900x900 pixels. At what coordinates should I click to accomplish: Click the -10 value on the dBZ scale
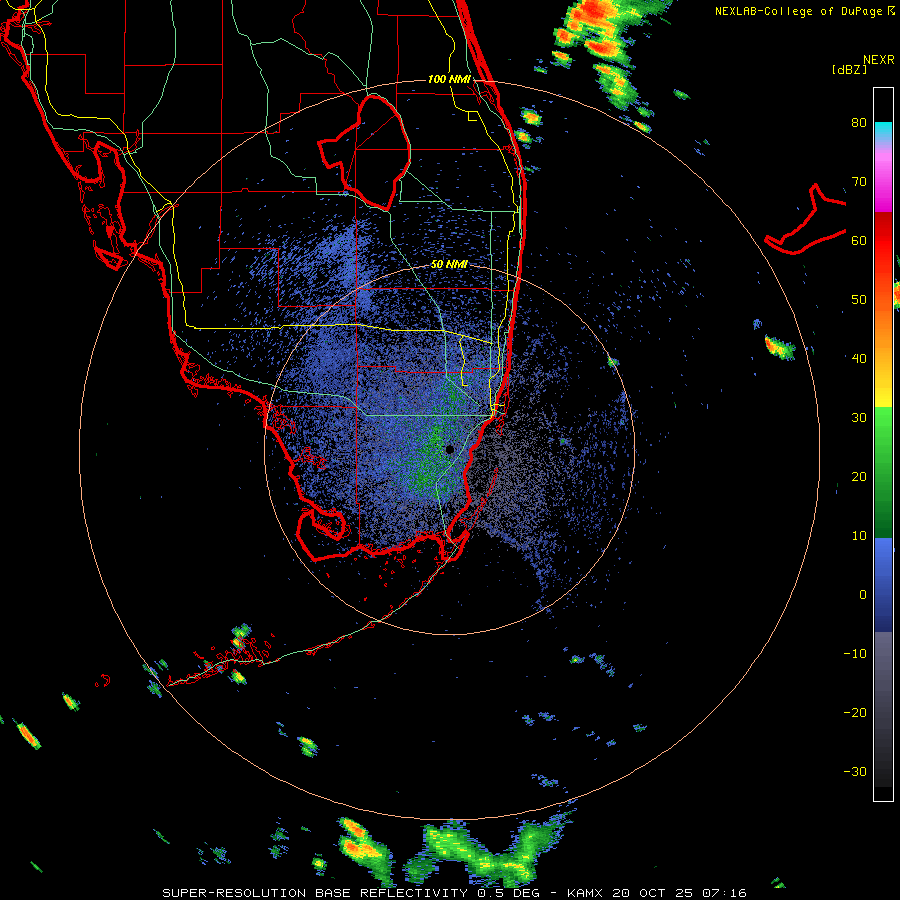(855, 654)
